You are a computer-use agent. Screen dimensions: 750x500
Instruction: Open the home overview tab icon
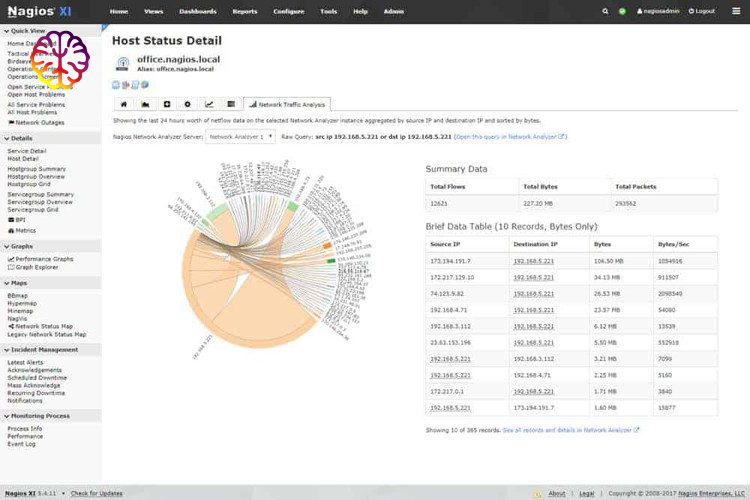click(x=123, y=104)
